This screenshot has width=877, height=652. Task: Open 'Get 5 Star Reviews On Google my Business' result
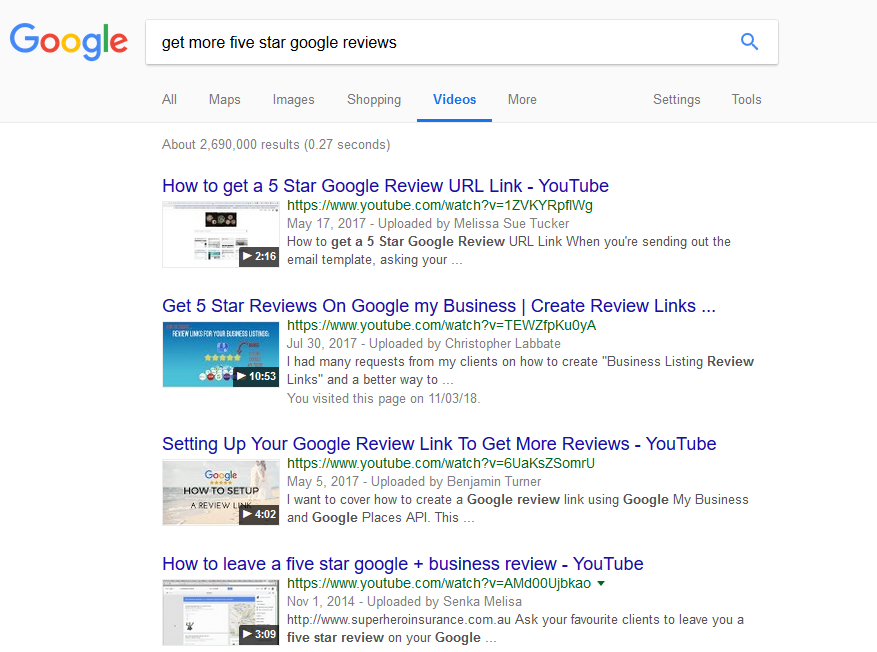[439, 306]
